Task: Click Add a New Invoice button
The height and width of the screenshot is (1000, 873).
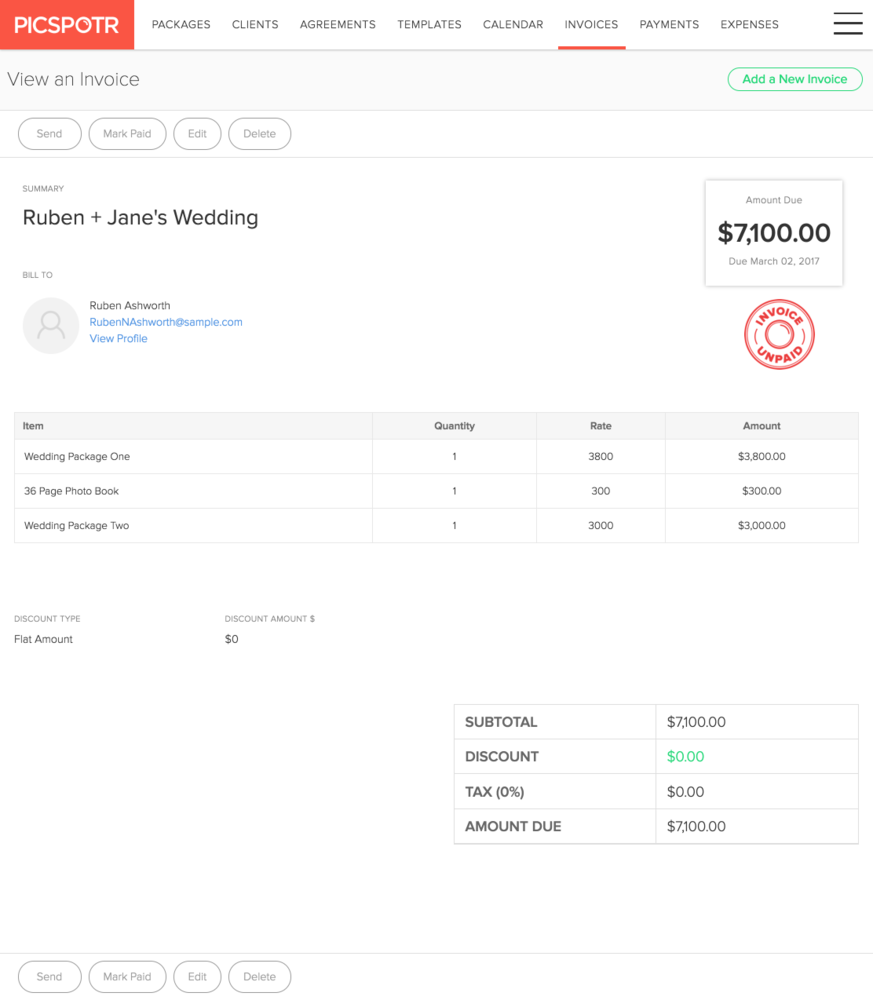Action: coord(795,79)
